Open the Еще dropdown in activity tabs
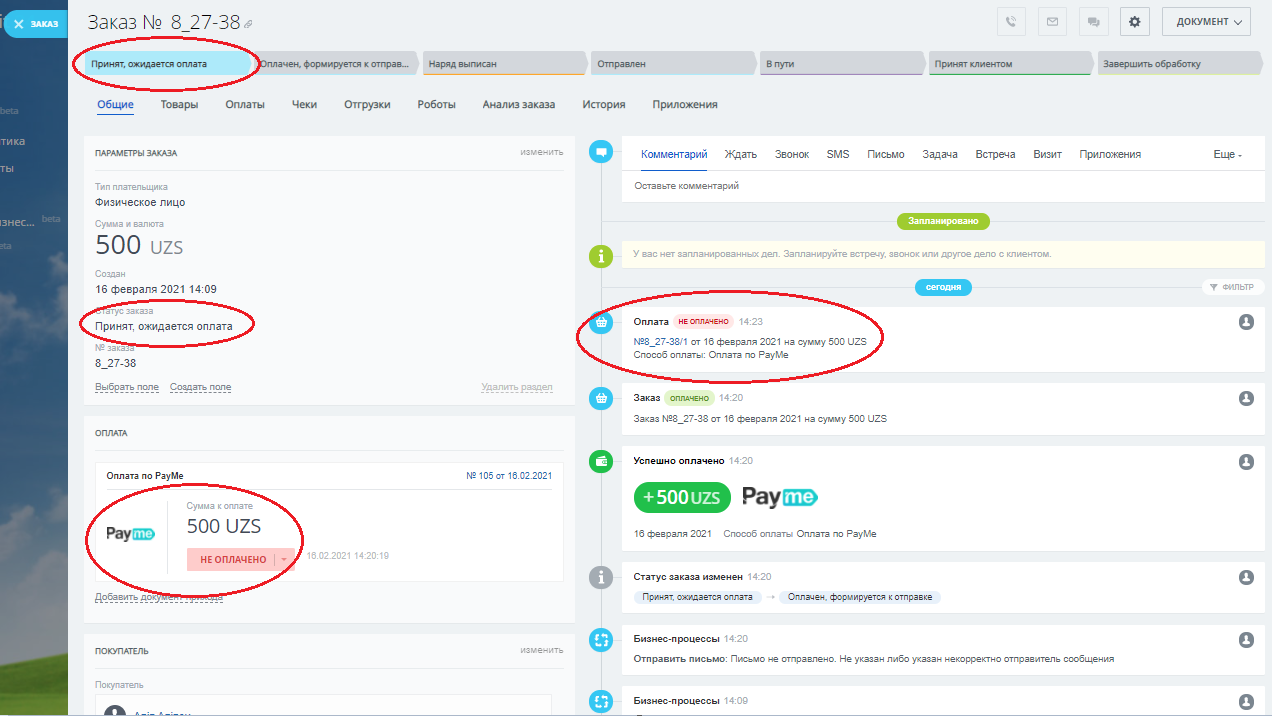The width and height of the screenshot is (1272, 716). pos(1227,155)
